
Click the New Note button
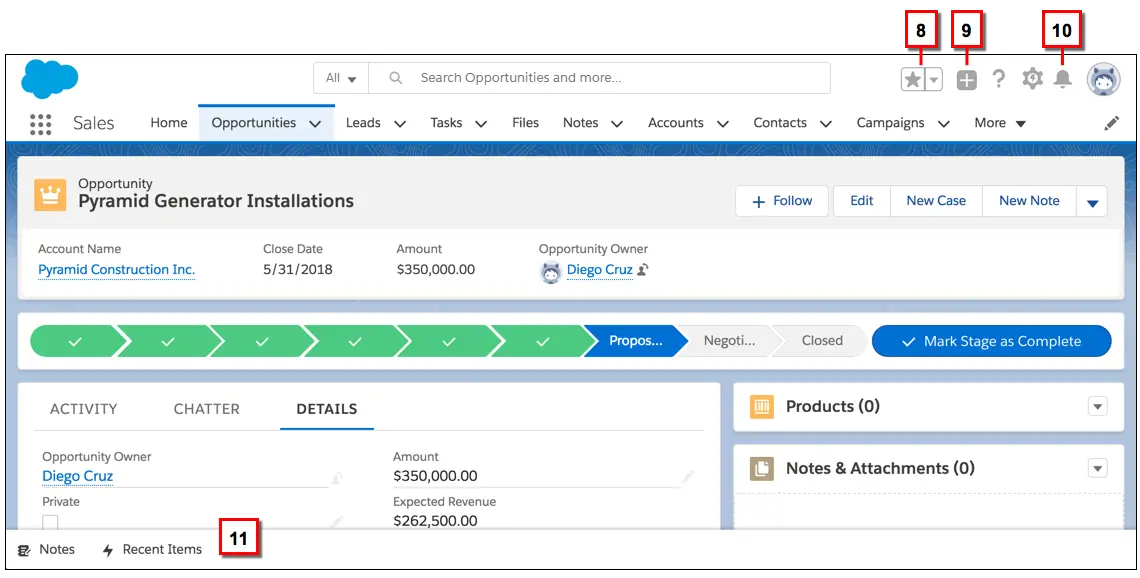coord(1029,201)
